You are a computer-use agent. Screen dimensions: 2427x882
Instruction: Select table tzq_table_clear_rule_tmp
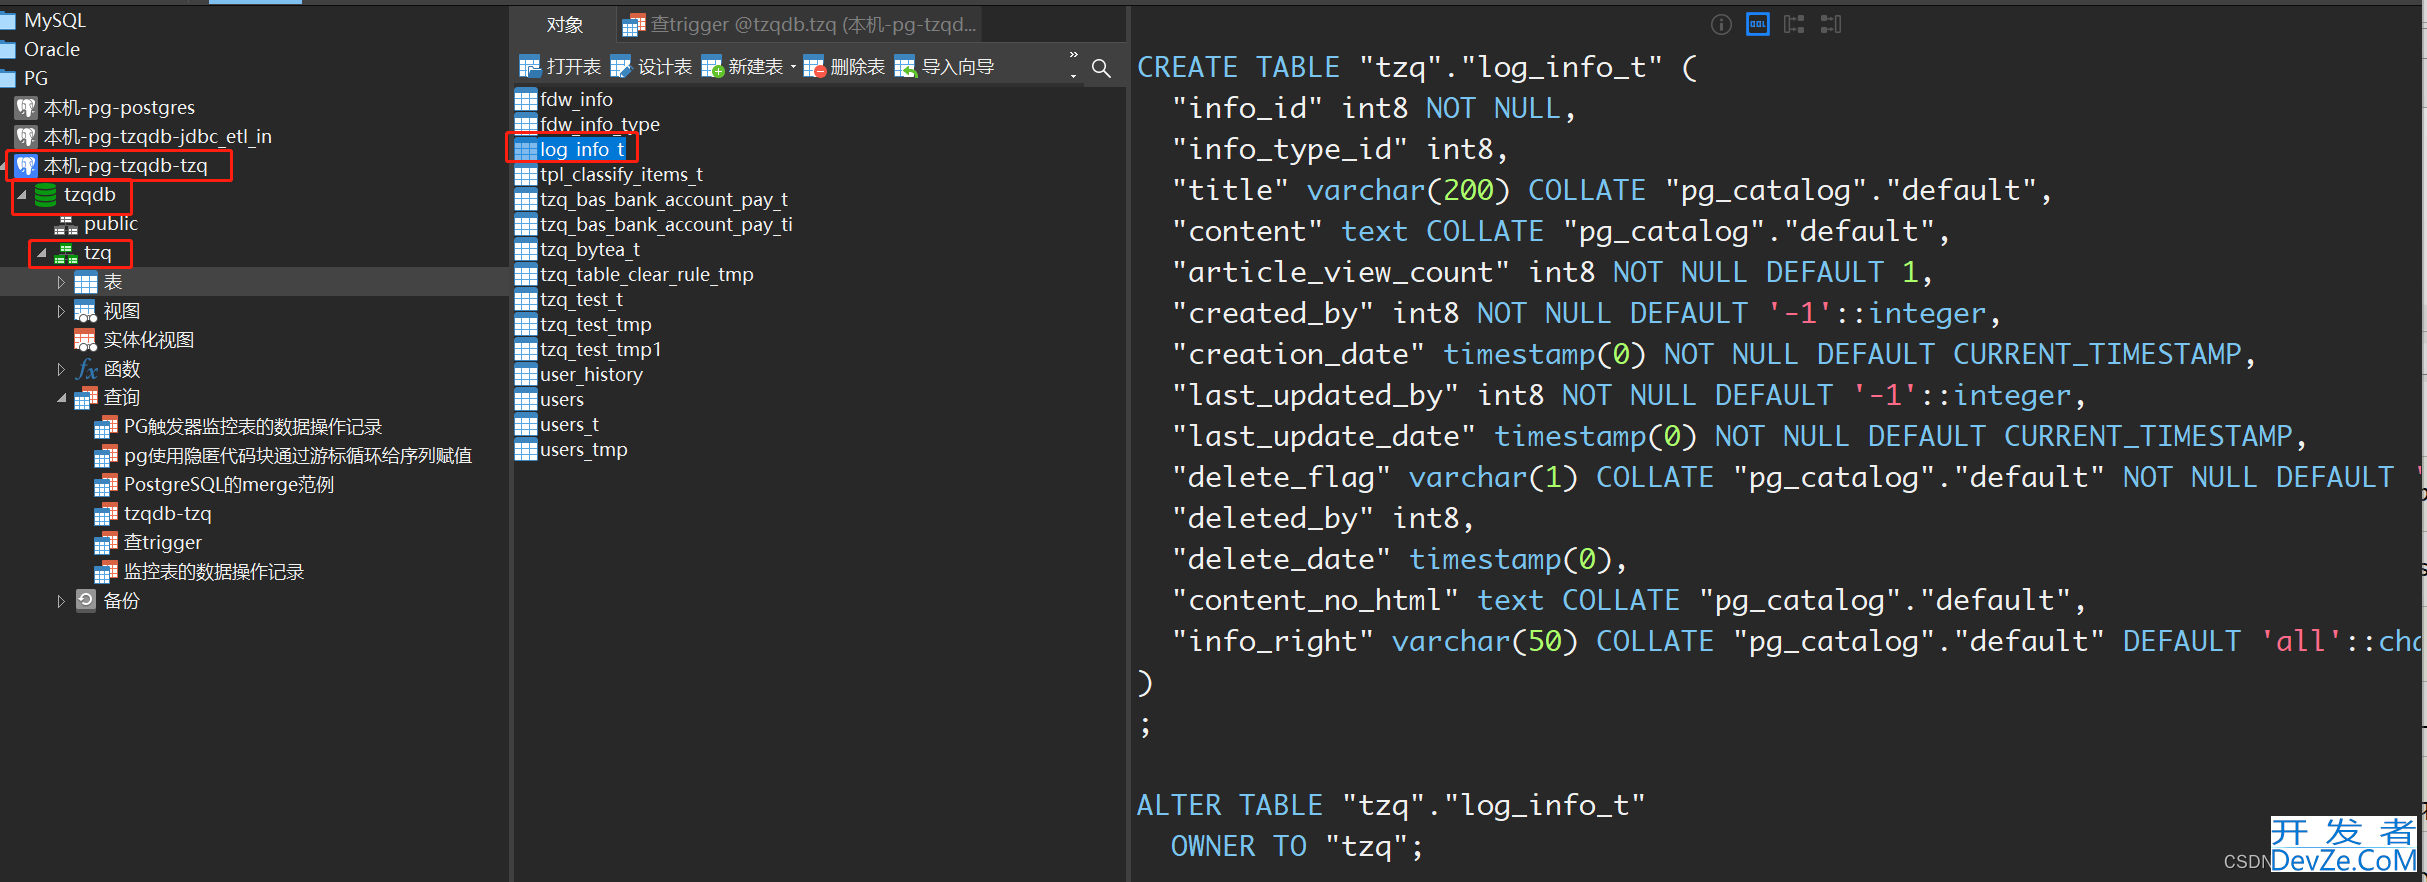(646, 275)
